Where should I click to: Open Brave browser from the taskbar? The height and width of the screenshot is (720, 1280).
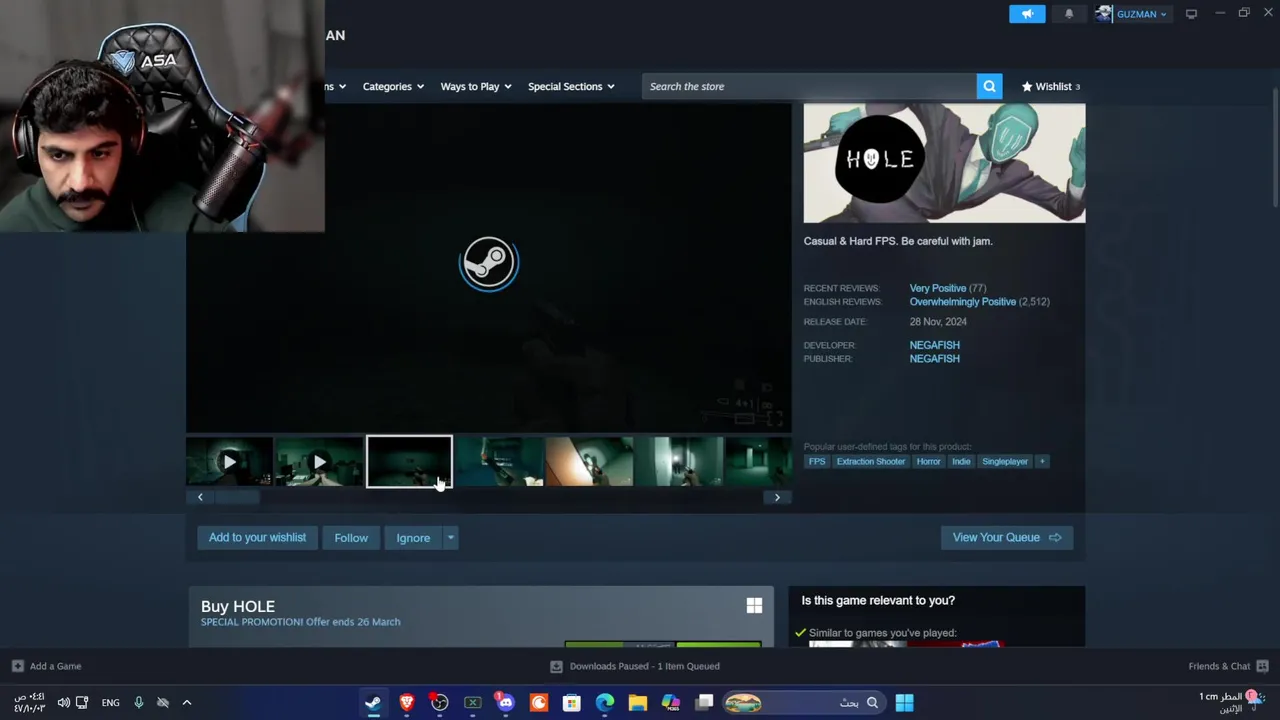(x=406, y=703)
